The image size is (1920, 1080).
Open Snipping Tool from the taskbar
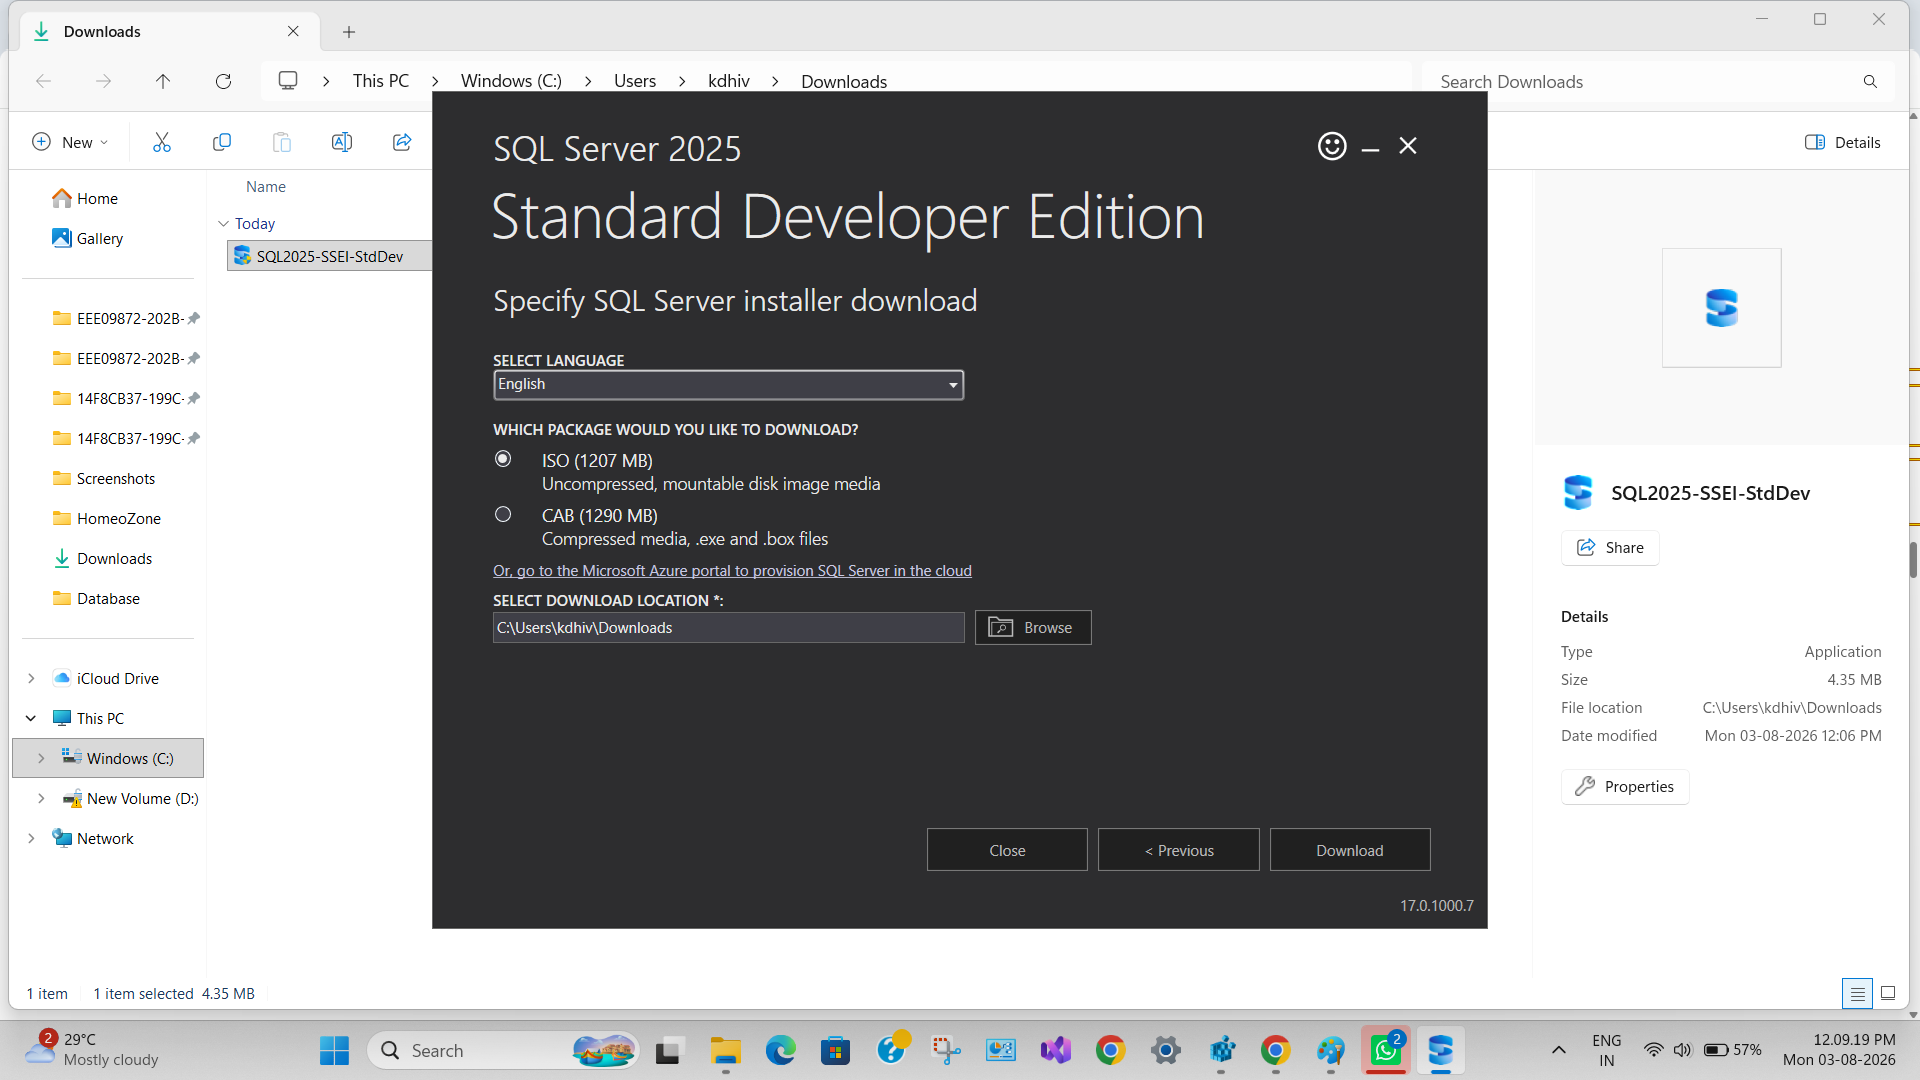[x=945, y=1050]
